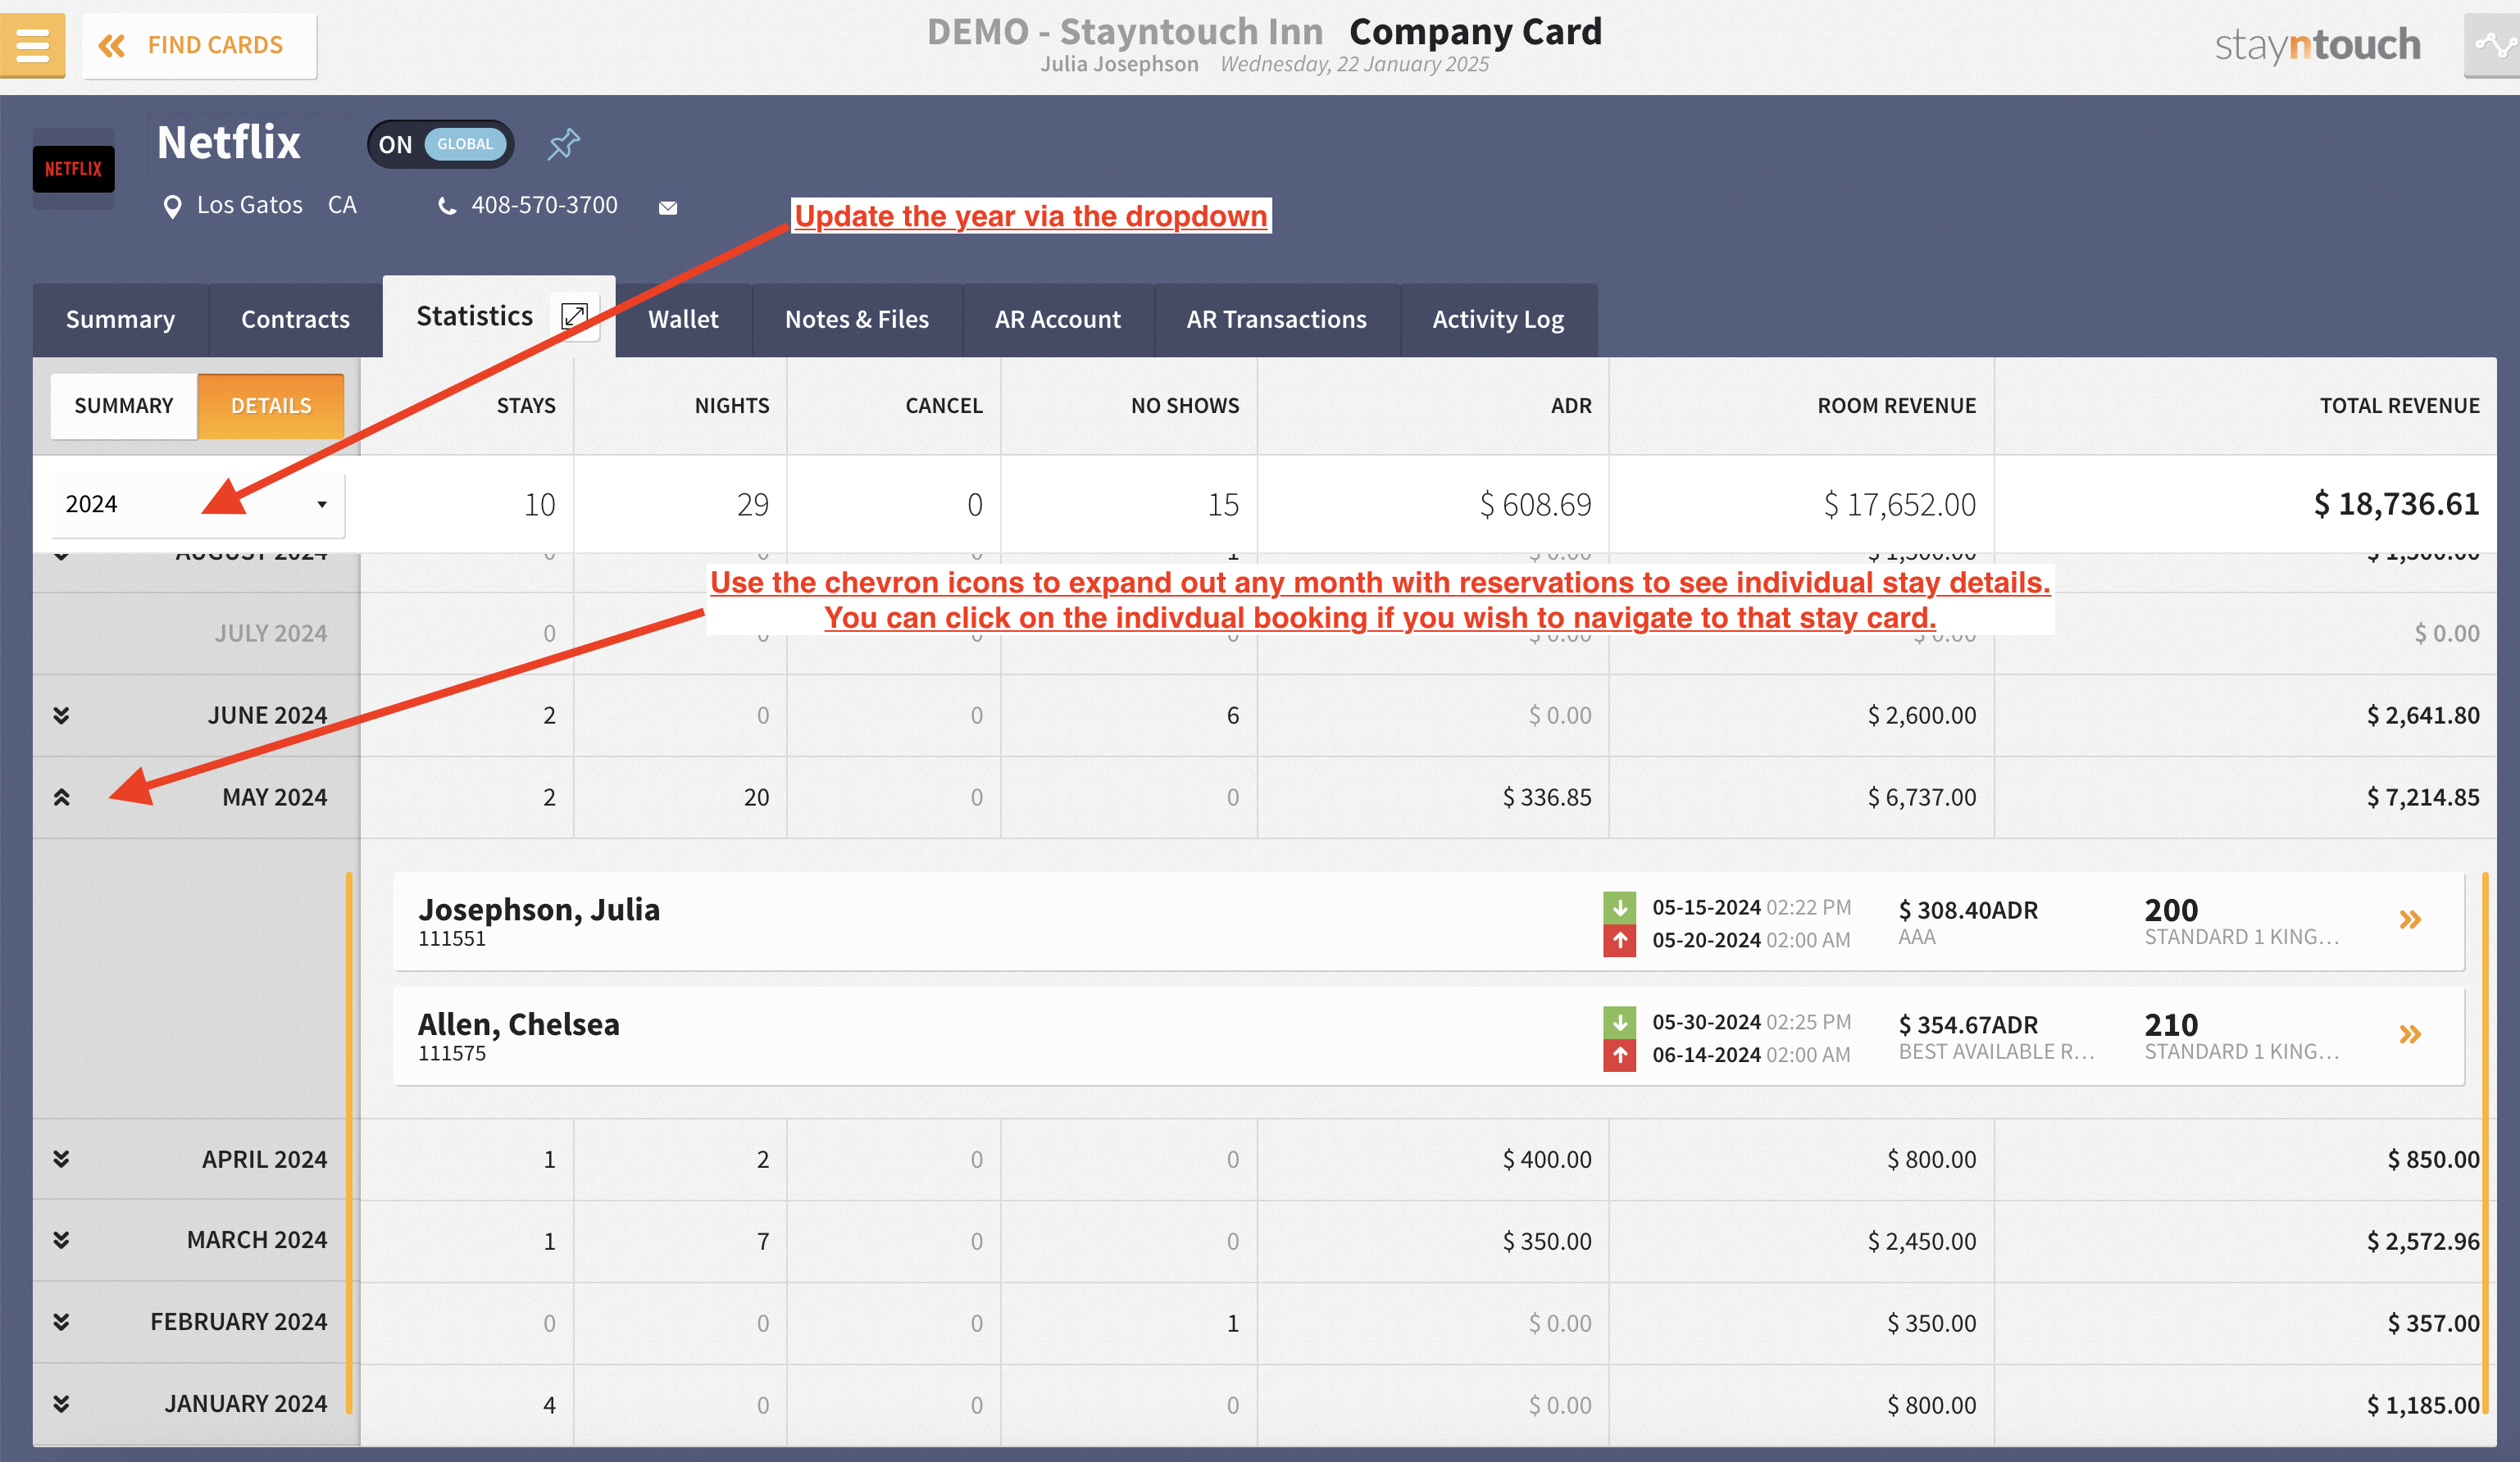Click the 408-570-3700 phone number
2520x1462 pixels.
tap(544, 205)
